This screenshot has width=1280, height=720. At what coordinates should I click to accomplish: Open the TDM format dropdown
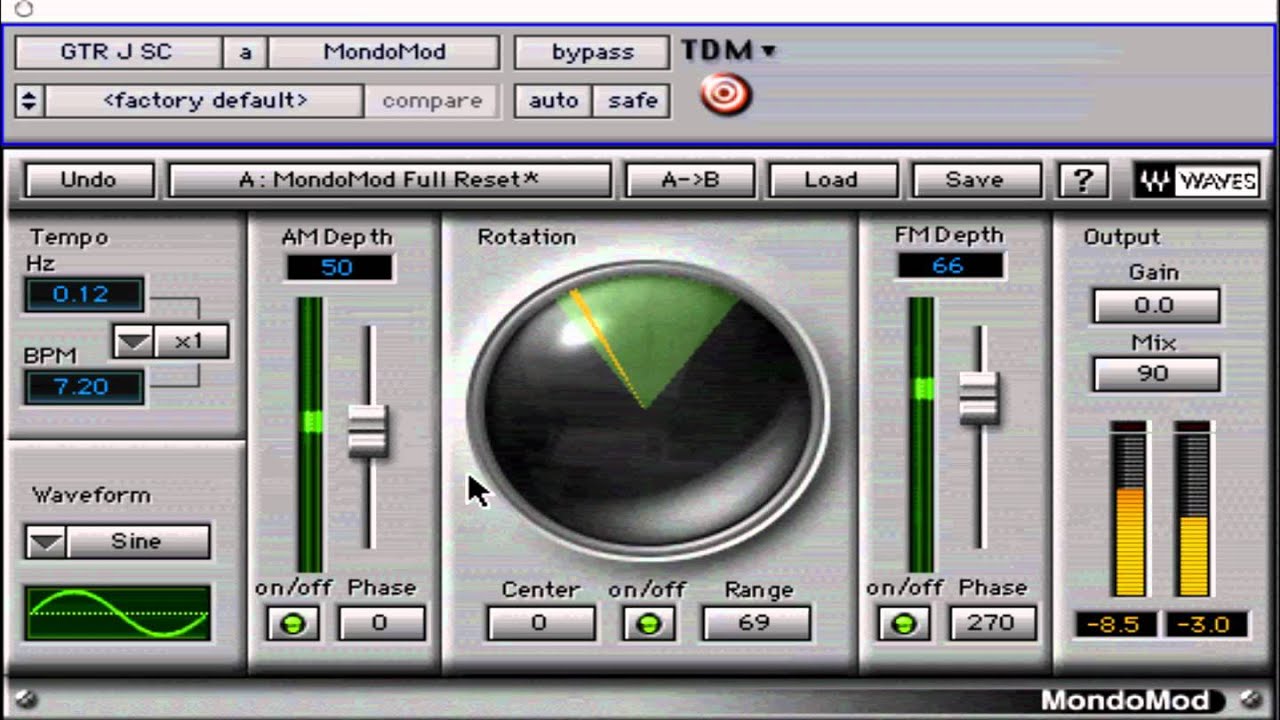click(x=728, y=50)
